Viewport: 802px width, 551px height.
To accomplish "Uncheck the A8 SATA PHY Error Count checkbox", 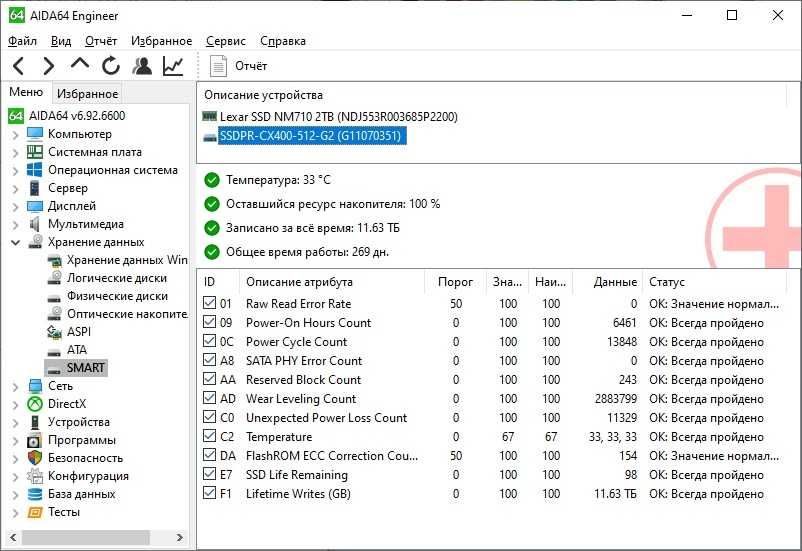I will click(209, 360).
